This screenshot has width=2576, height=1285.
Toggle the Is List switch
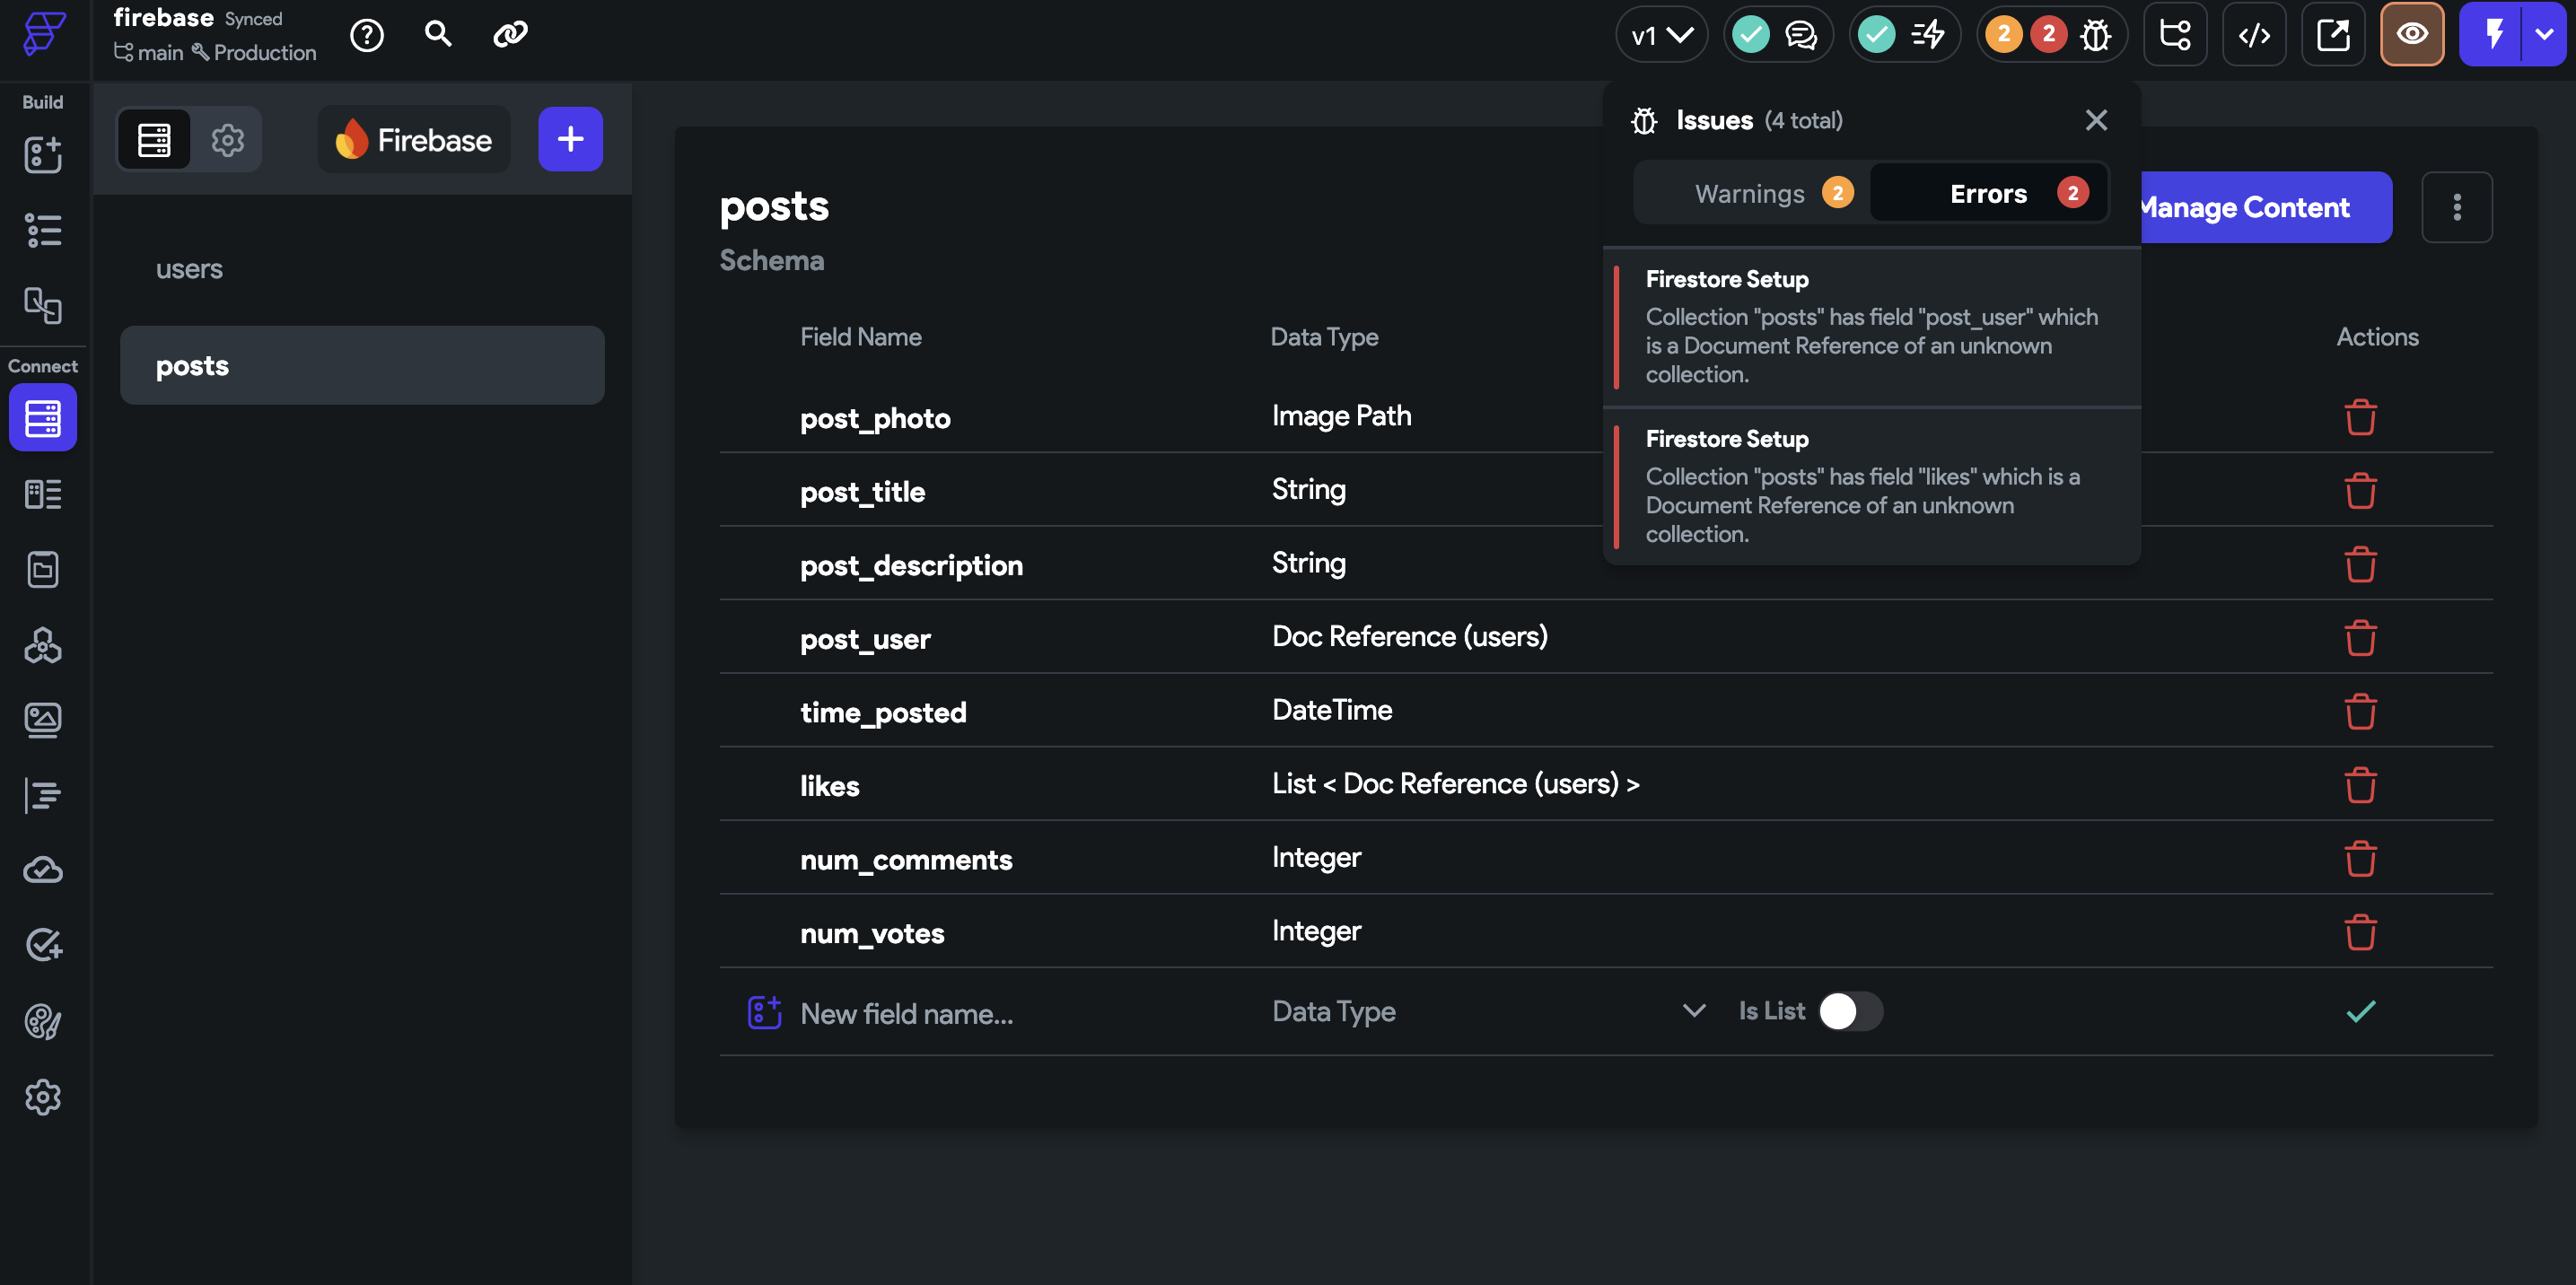click(1849, 1011)
